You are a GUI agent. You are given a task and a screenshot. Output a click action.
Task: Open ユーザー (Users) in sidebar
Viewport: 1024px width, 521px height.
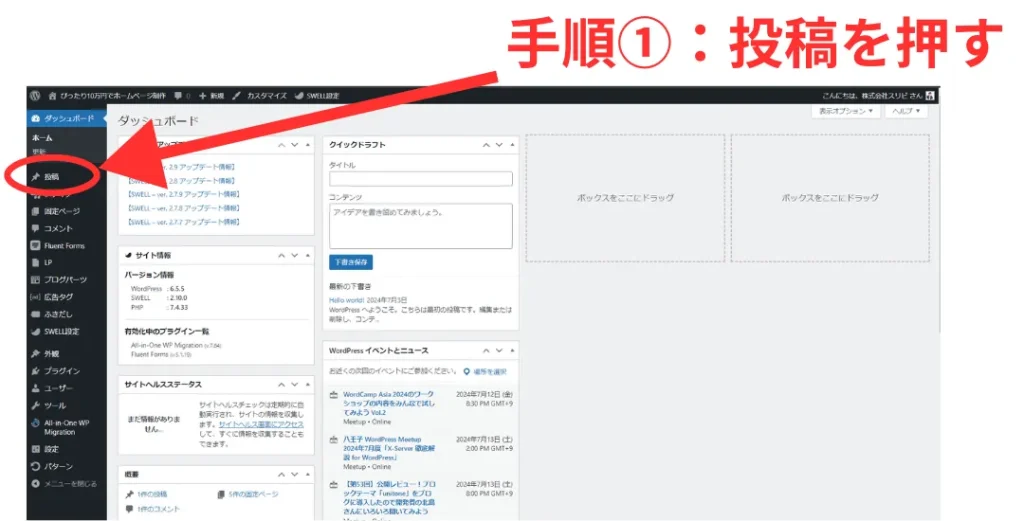(x=60, y=388)
